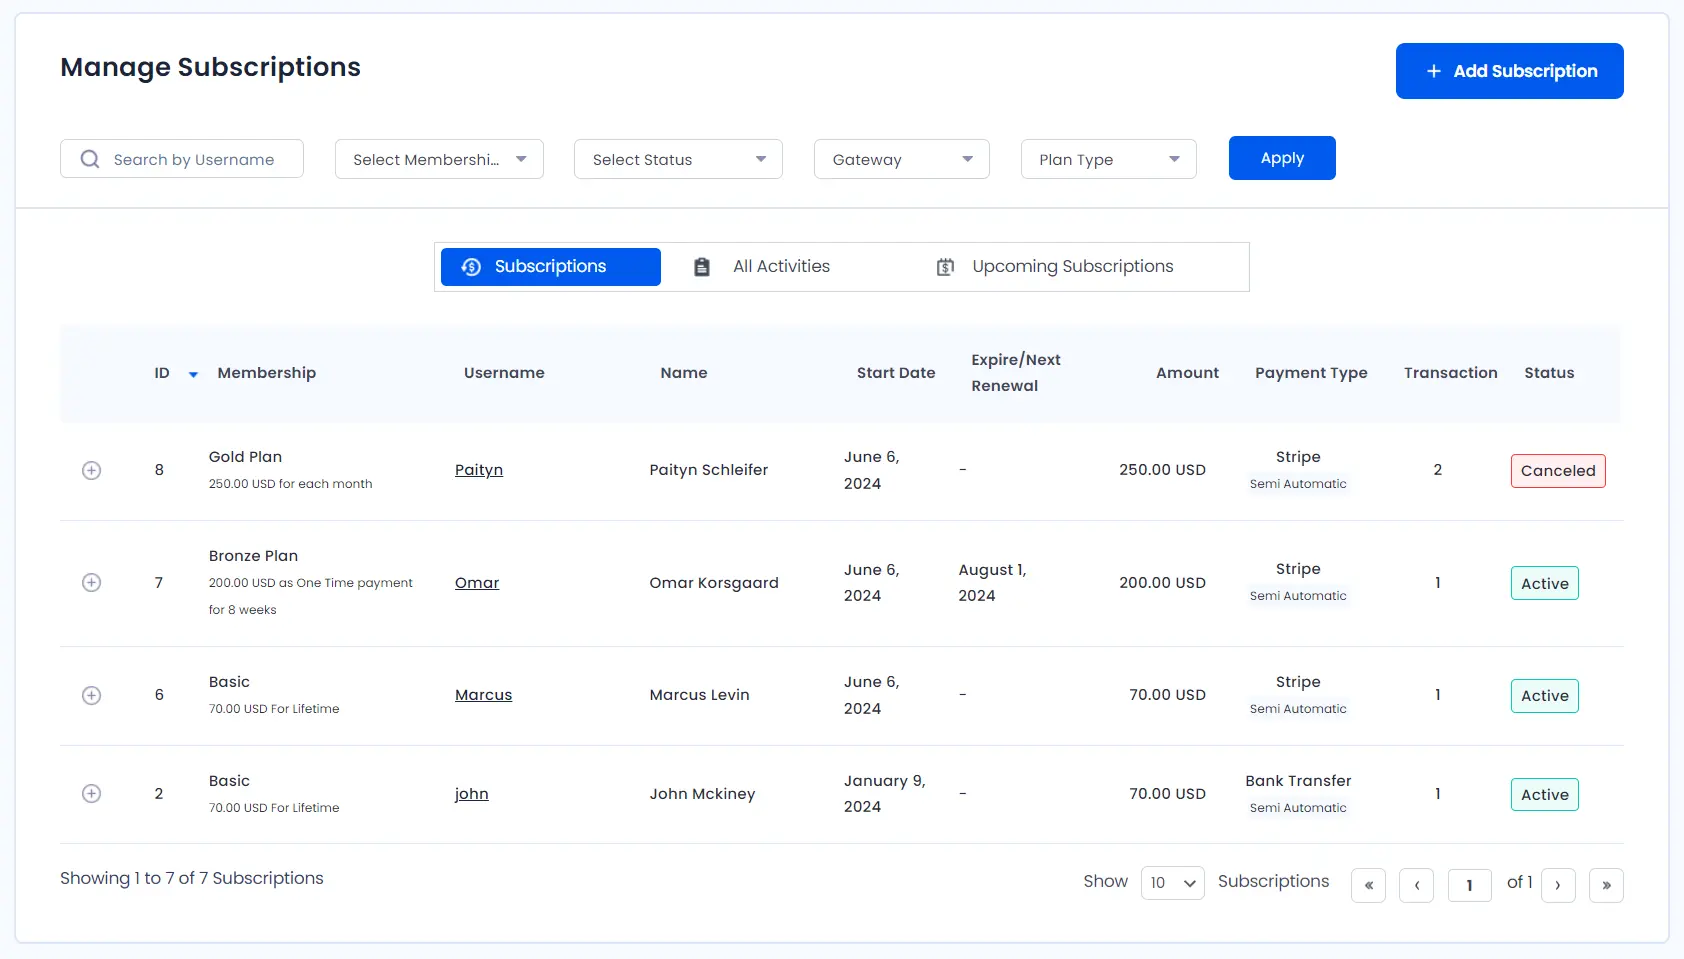Click the Status column header
The height and width of the screenshot is (959, 1684).
pyautogui.click(x=1549, y=373)
